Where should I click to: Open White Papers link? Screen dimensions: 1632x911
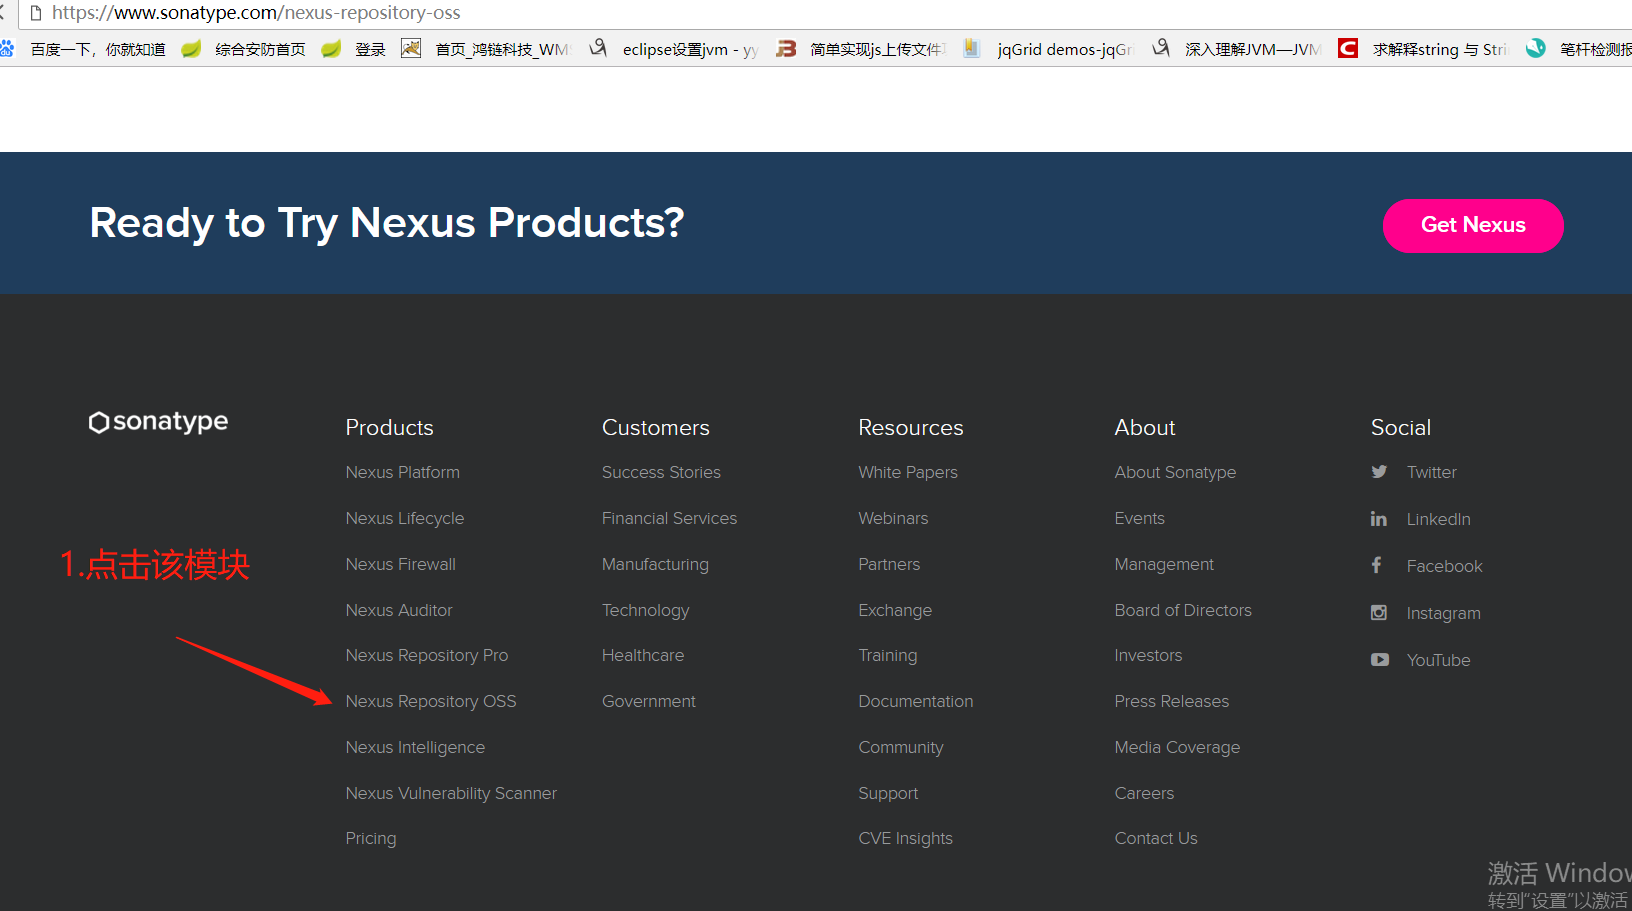coord(908,472)
